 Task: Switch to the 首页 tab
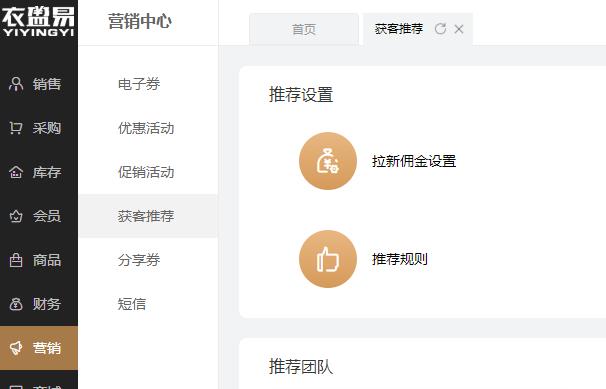pos(304,29)
